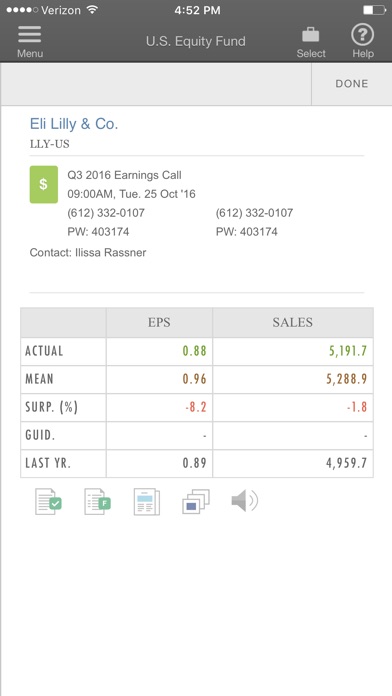Call the second (612) 332-0107 number on right
The height and width of the screenshot is (696, 392).
(254, 213)
